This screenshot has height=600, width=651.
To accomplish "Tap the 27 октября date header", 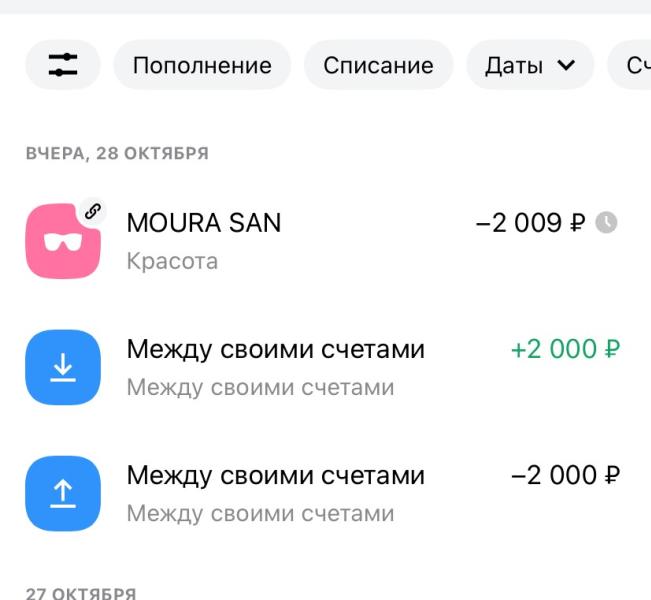I will click(x=81, y=593).
